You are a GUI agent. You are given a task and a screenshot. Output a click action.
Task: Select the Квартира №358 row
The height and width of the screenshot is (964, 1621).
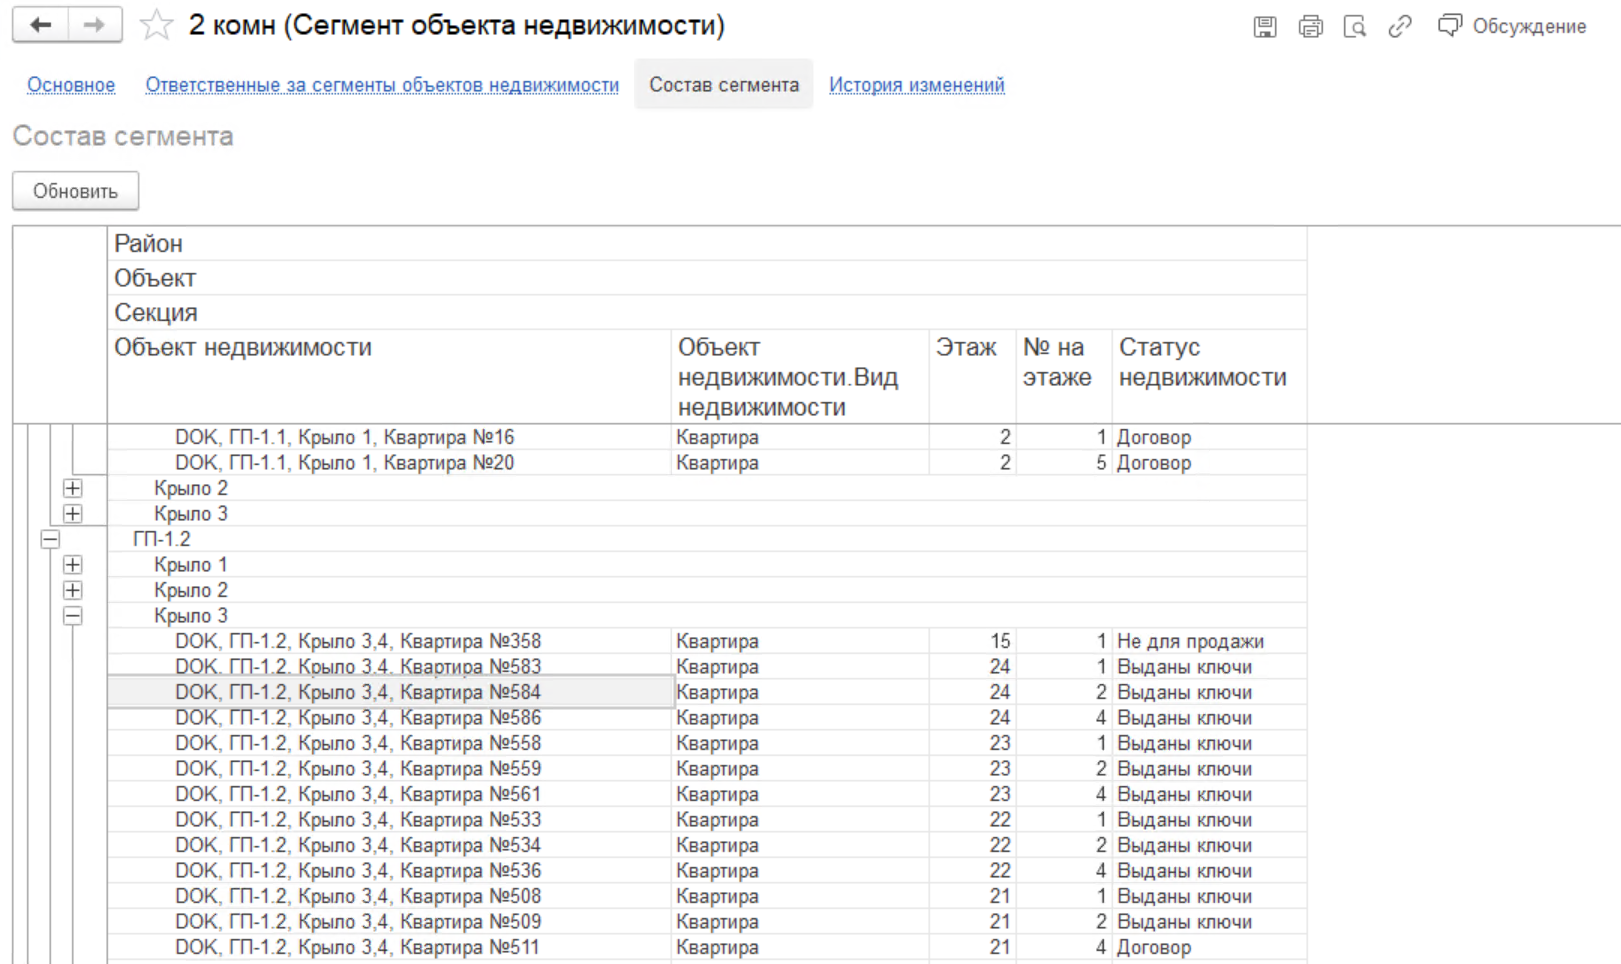point(358,641)
